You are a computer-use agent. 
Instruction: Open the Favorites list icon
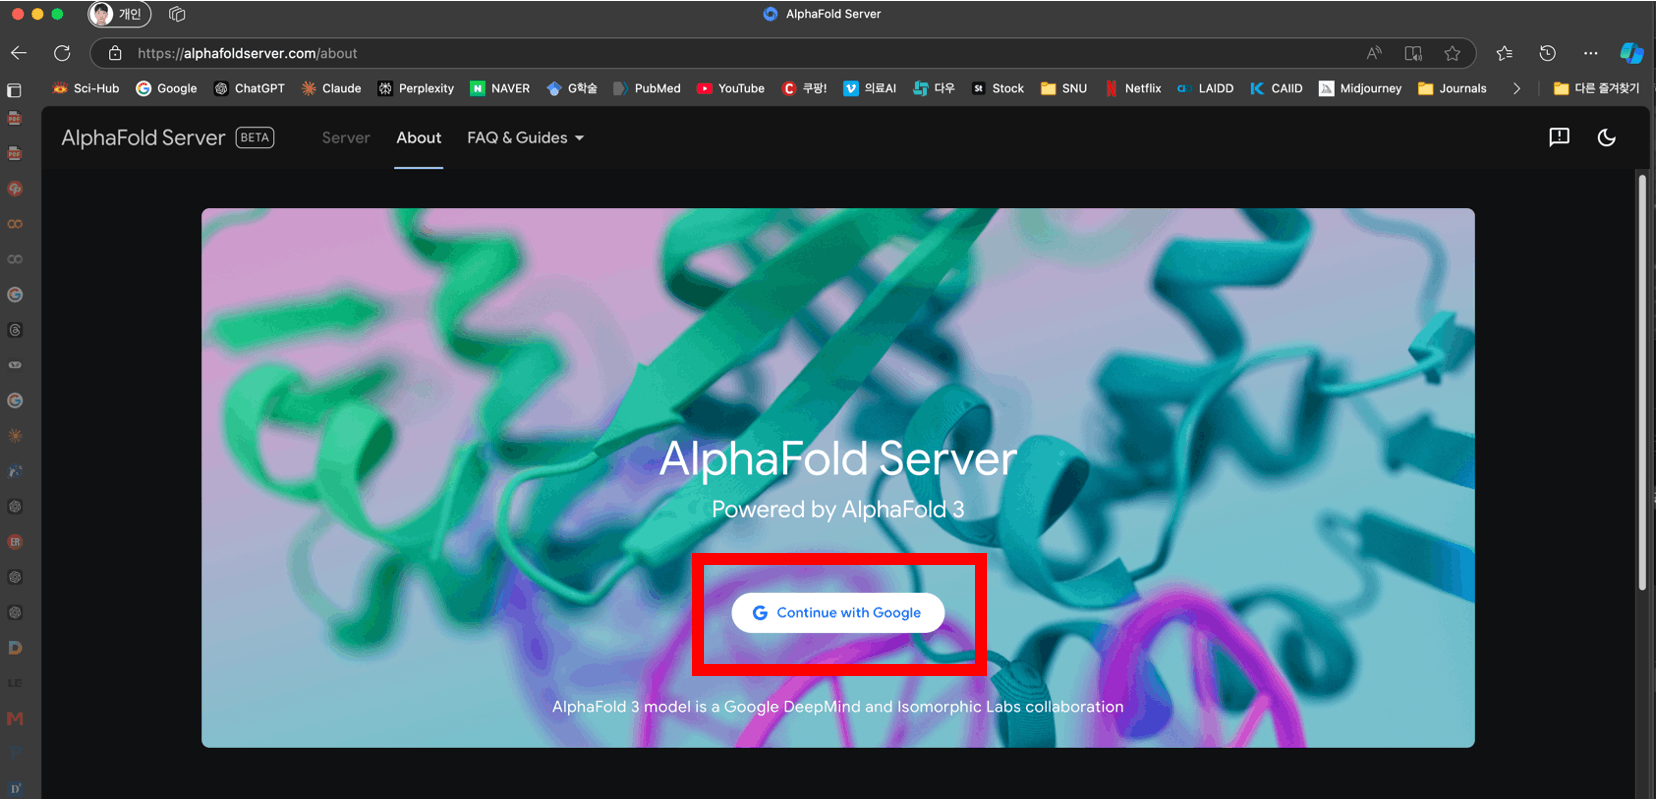click(1504, 53)
